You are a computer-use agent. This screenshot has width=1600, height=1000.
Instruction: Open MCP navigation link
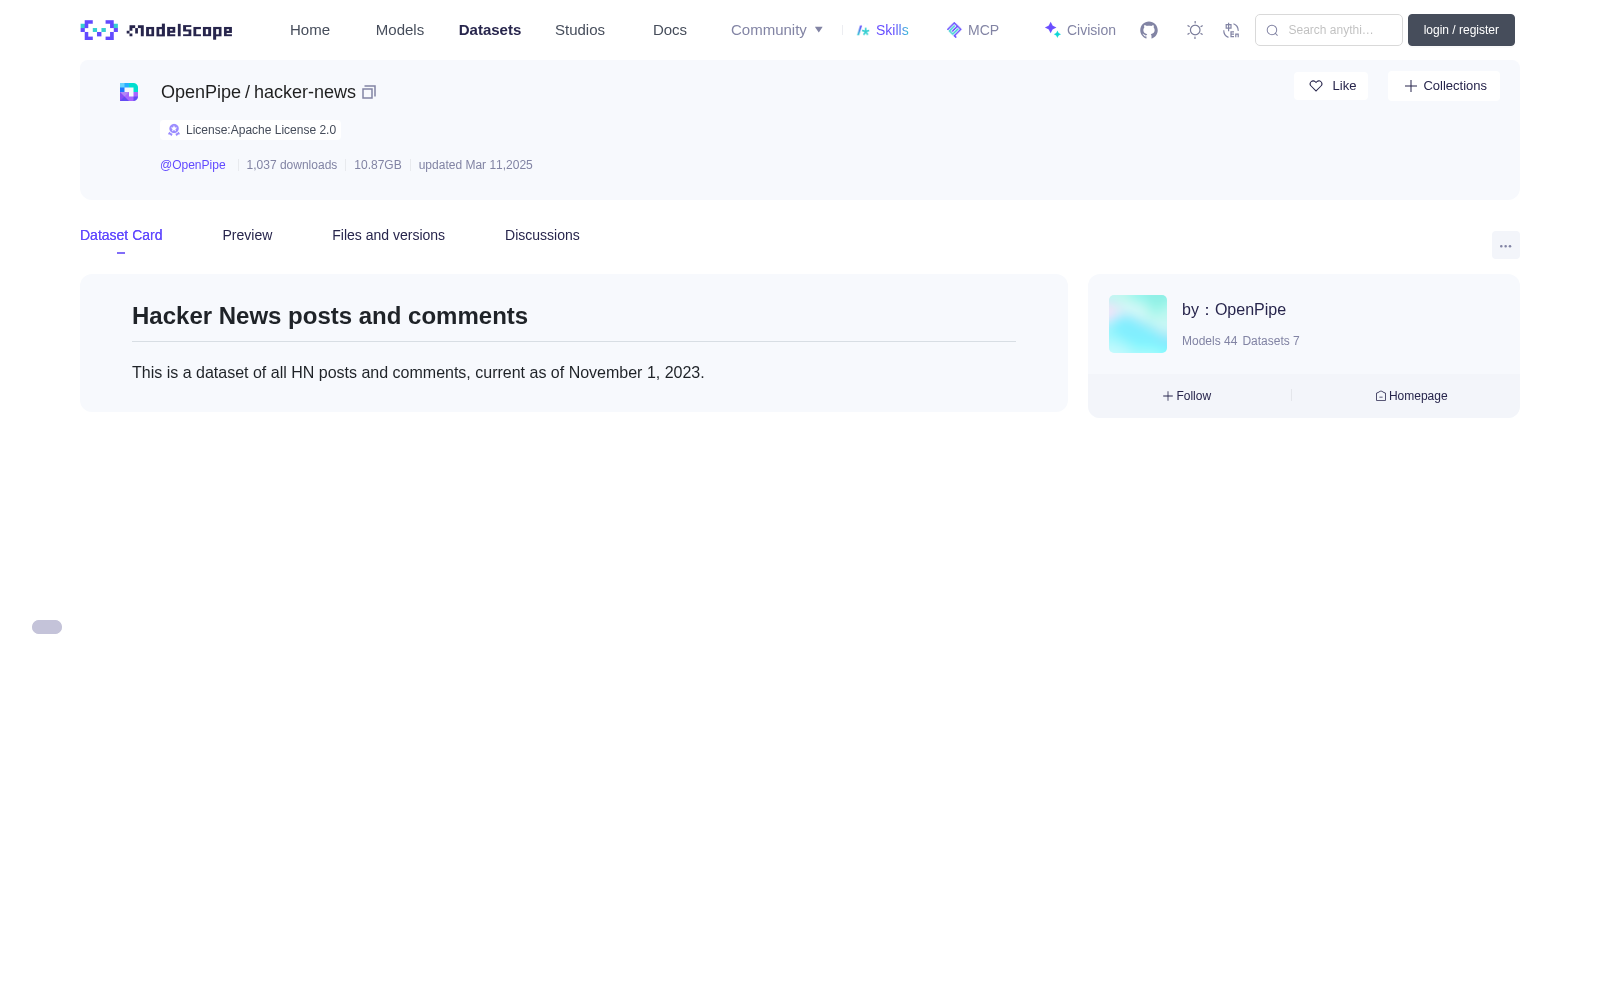(973, 30)
